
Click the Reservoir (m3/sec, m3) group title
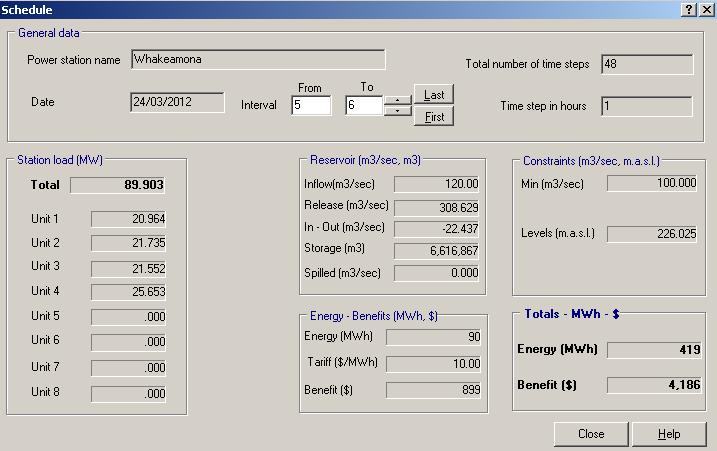[365, 160]
